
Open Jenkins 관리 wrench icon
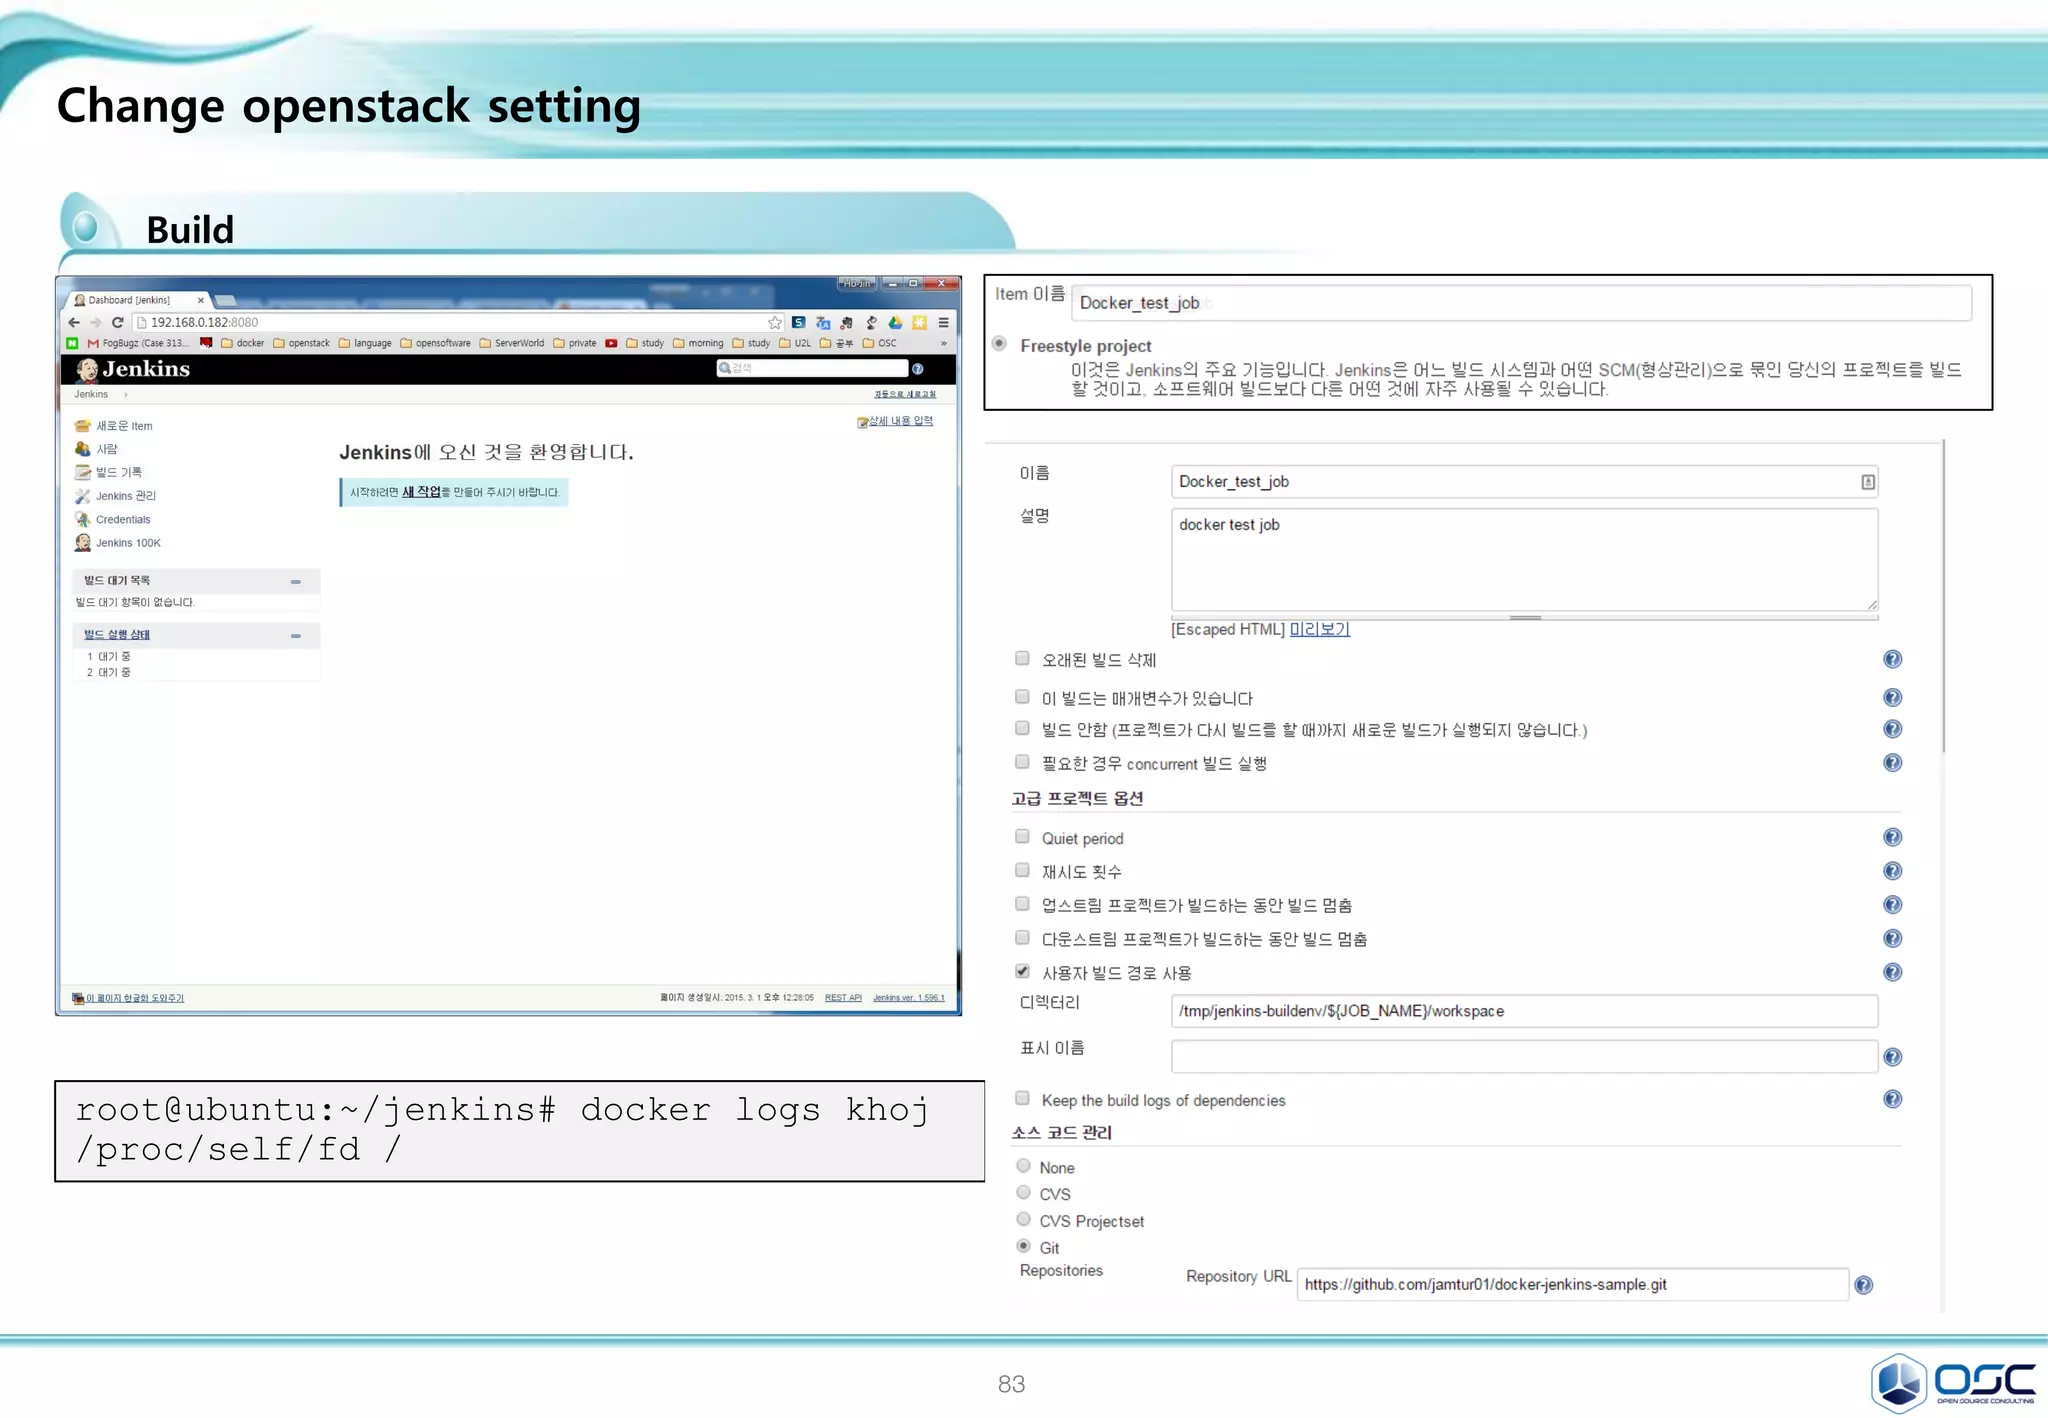coord(83,496)
